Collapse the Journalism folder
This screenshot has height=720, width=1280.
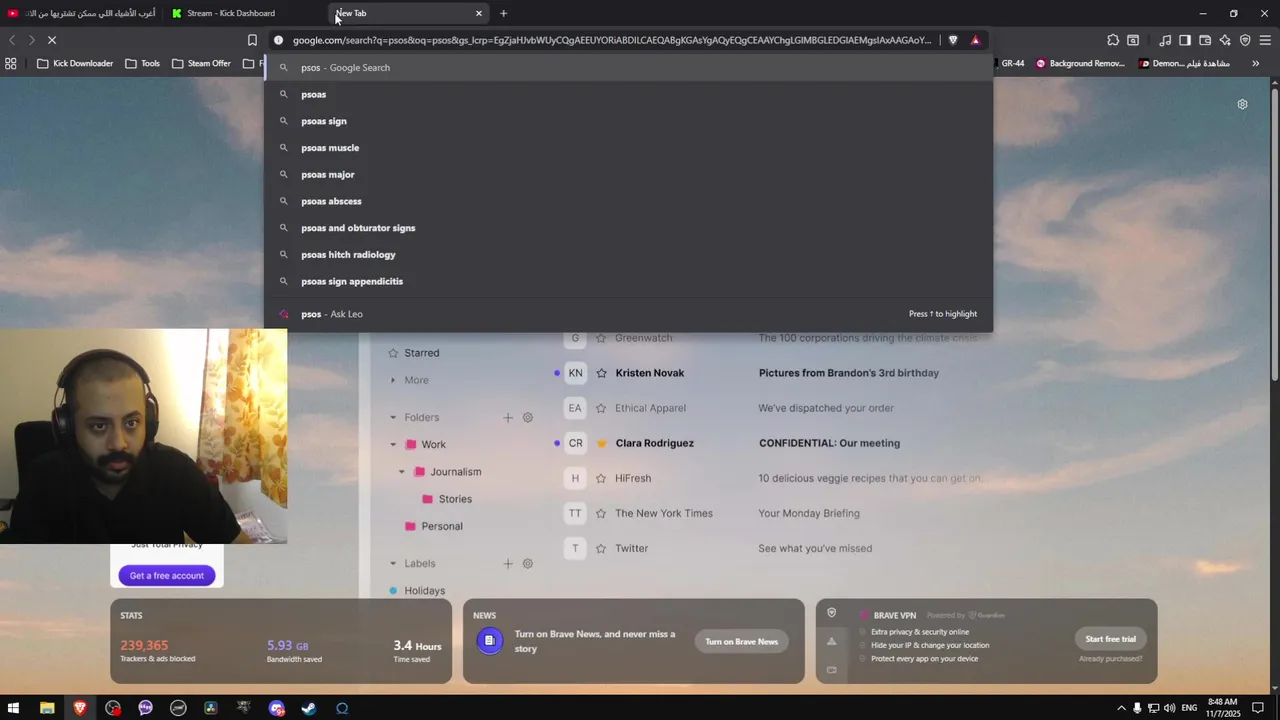point(402,472)
